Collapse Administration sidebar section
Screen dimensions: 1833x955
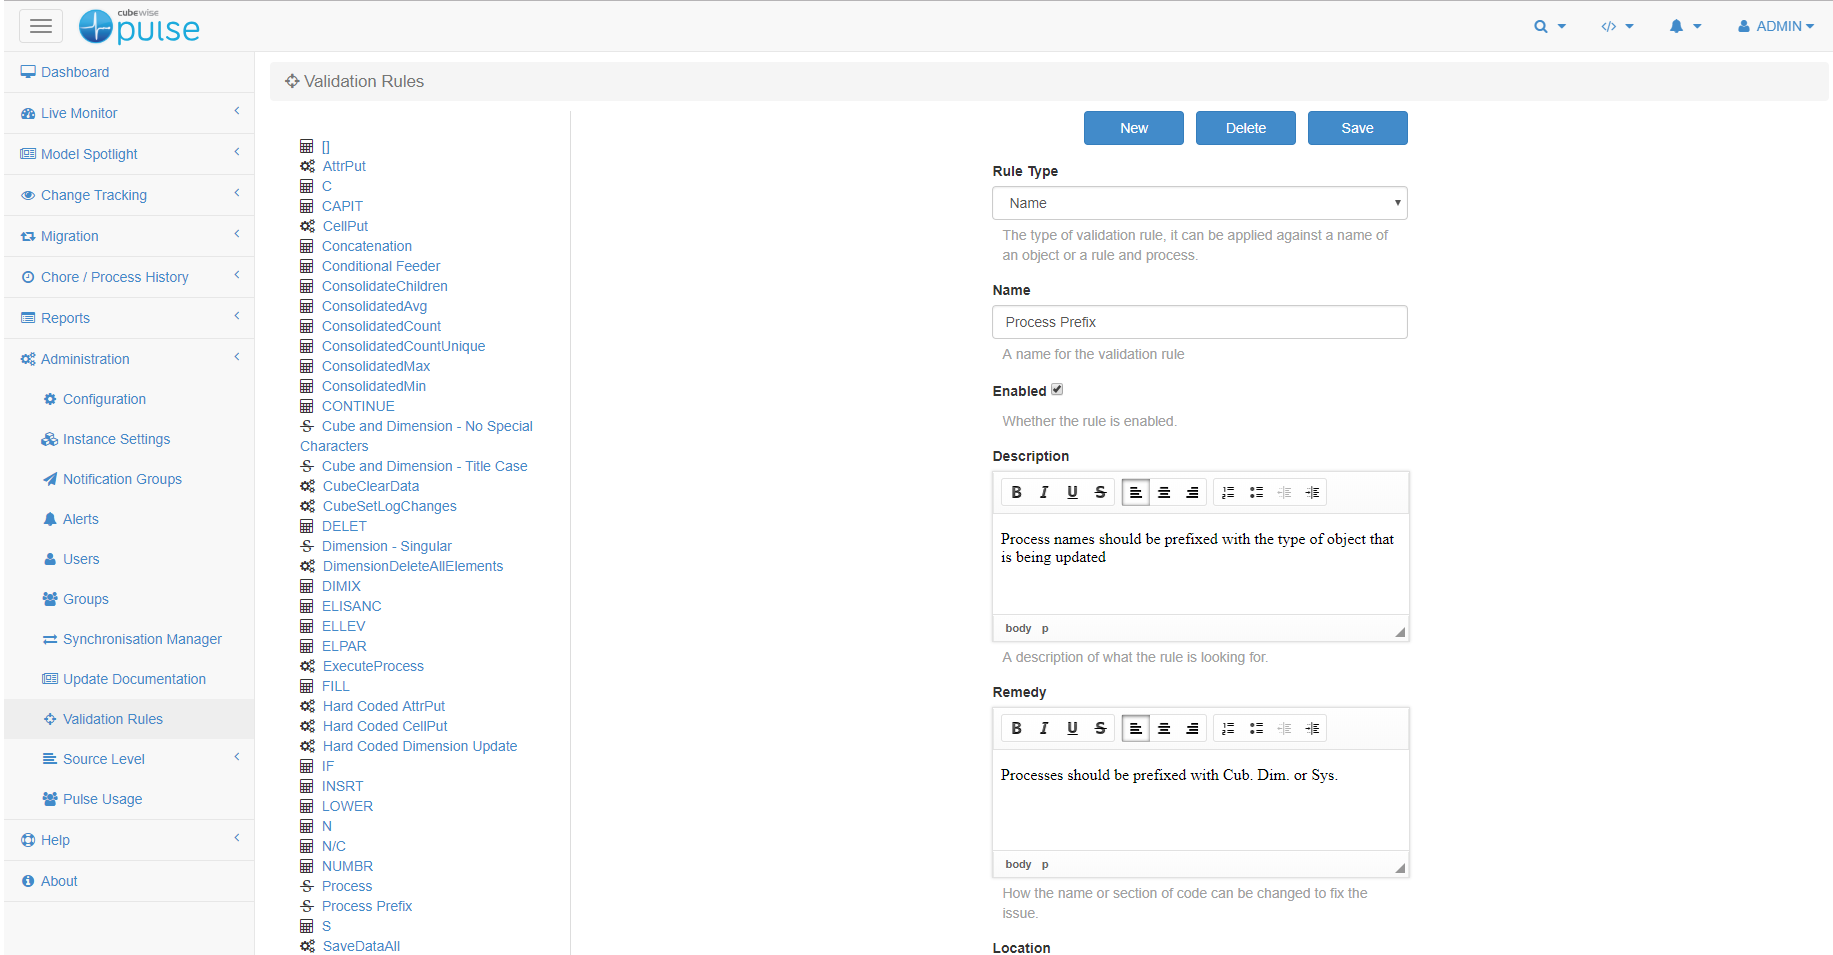tap(129, 359)
